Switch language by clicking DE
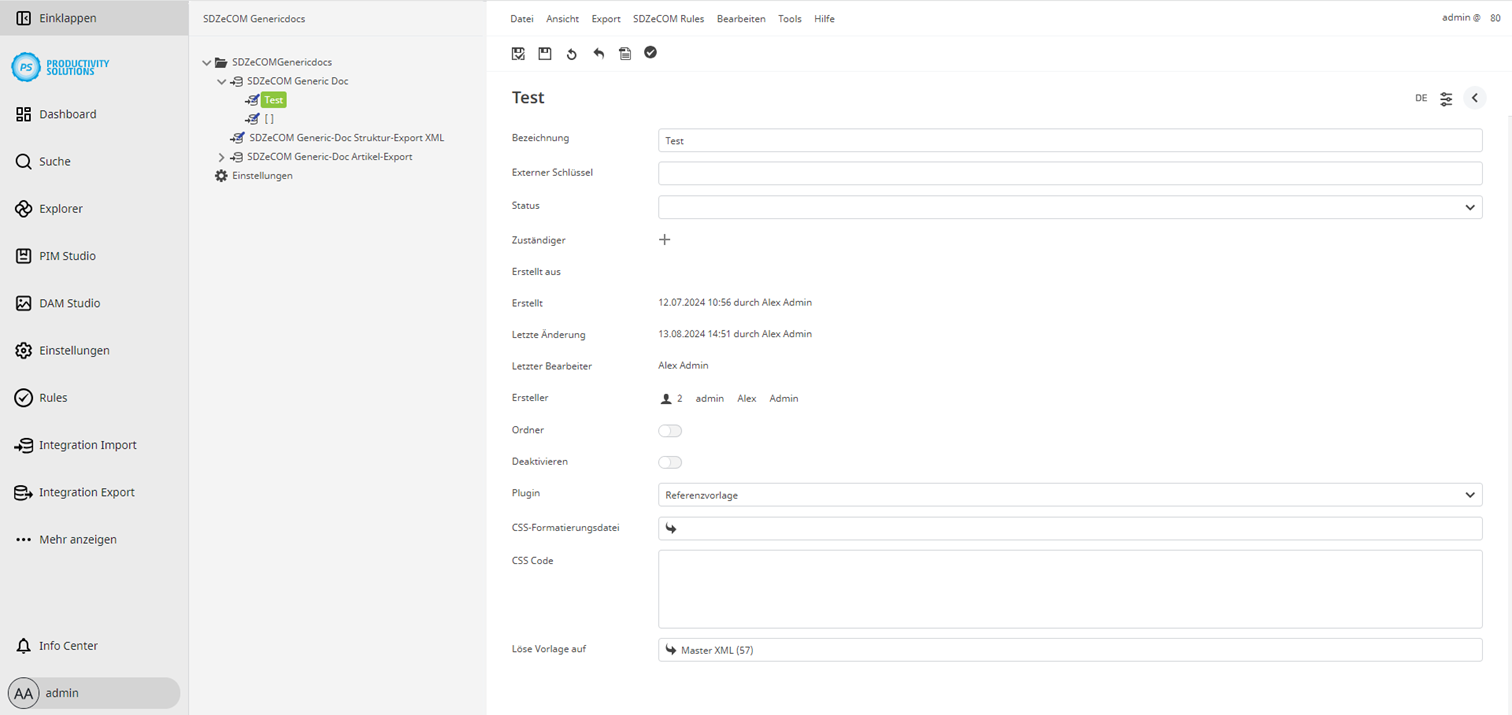Image resolution: width=1512 pixels, height=715 pixels. (1421, 98)
